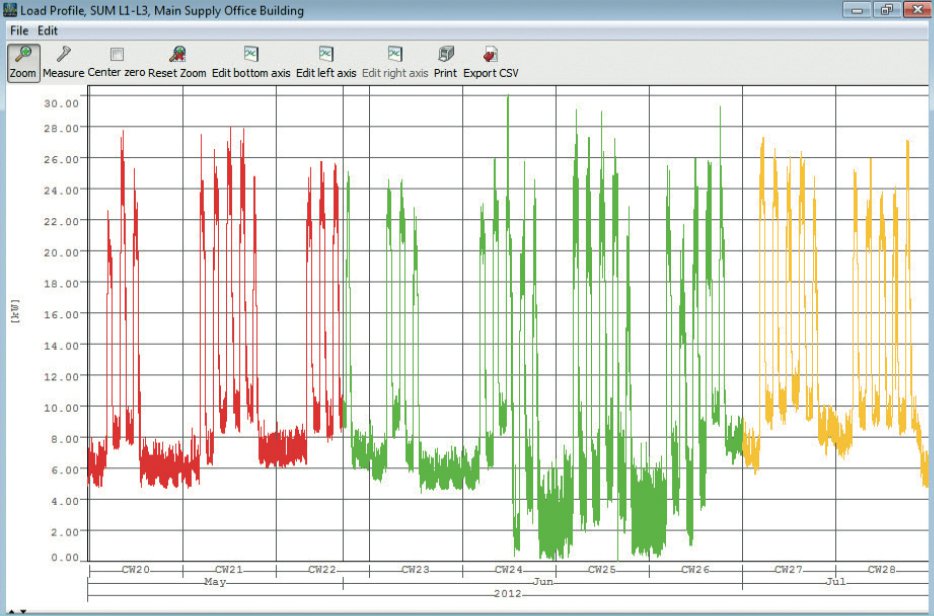Click the small arrows at bottom-left corner
The width and height of the screenshot is (934, 616).
click(x=15, y=611)
